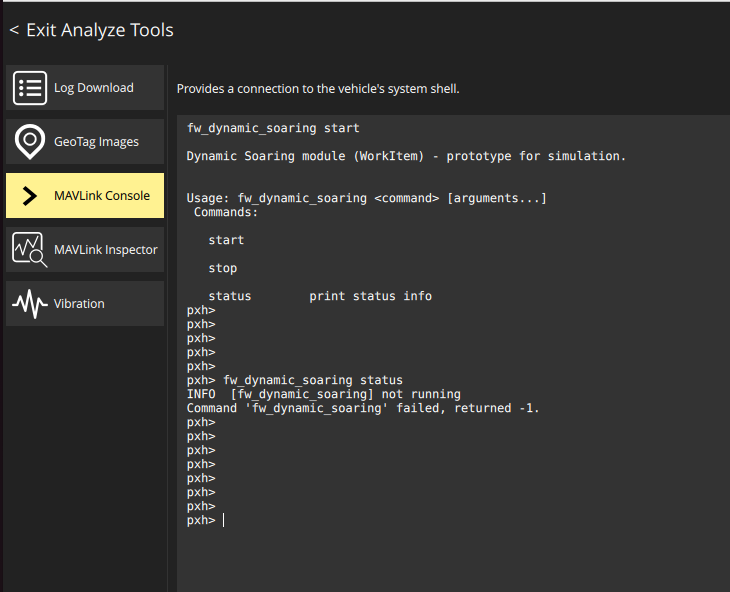Go to MAVLink Inspector label
730x592 pixels.
[105, 250]
